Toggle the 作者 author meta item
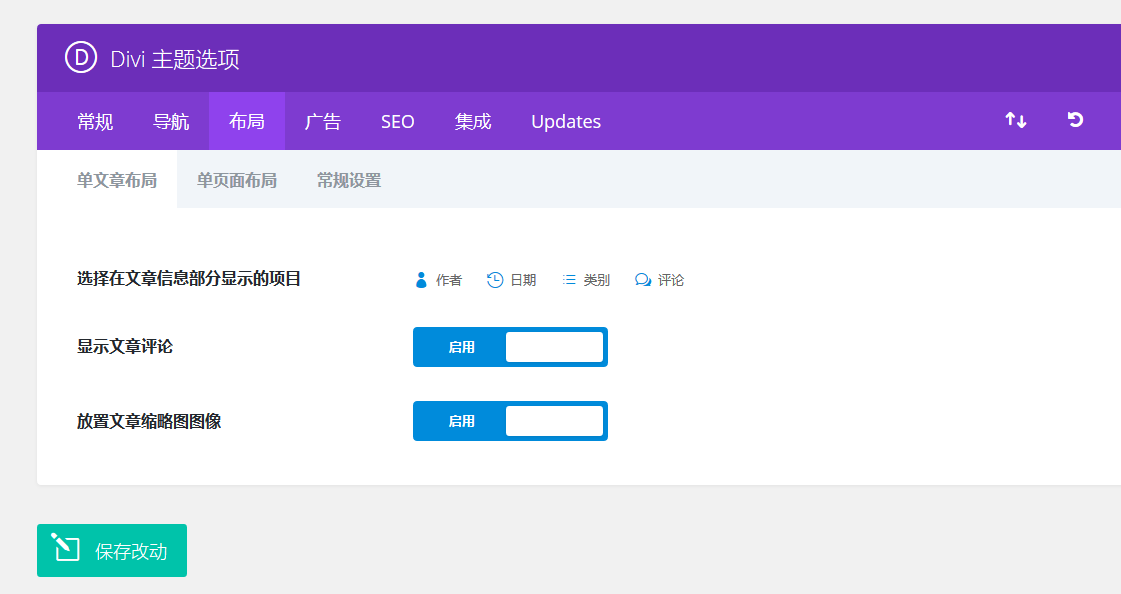 (438, 280)
